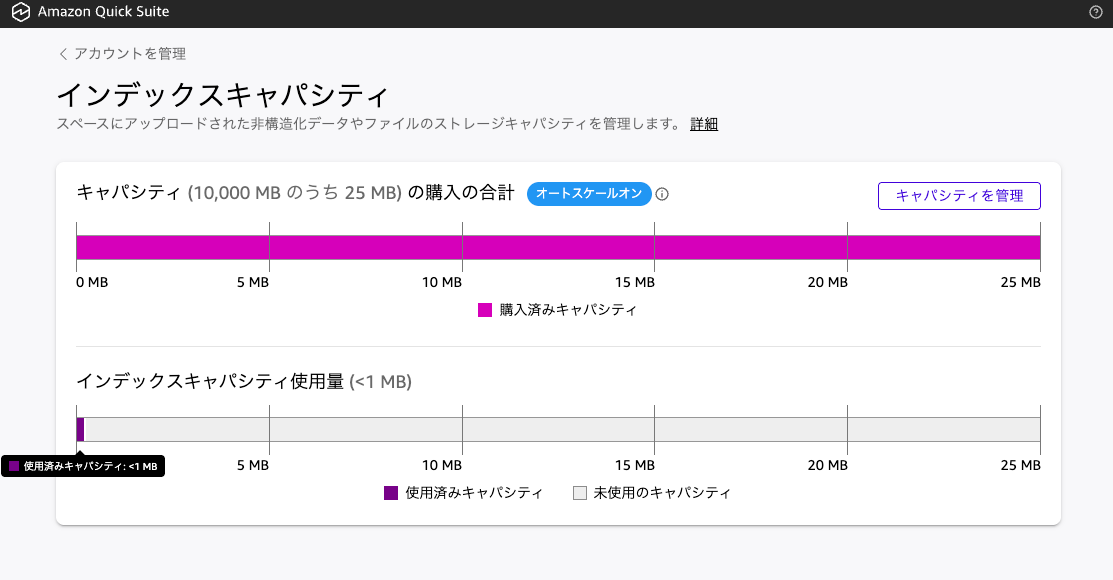1113x580 pixels.
Task: Click the purple 使用済みキャパシティ legend swatch
Action: 391,493
